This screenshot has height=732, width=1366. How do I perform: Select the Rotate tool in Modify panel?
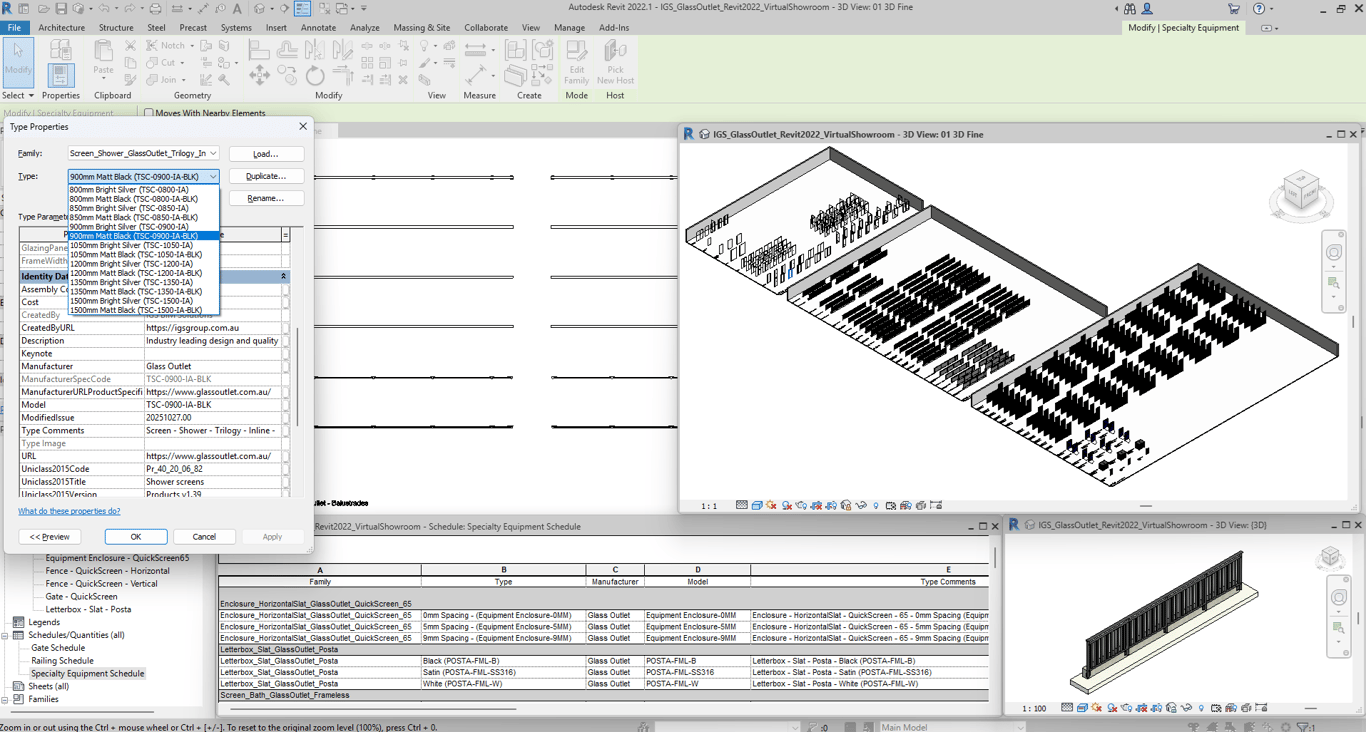click(x=315, y=76)
